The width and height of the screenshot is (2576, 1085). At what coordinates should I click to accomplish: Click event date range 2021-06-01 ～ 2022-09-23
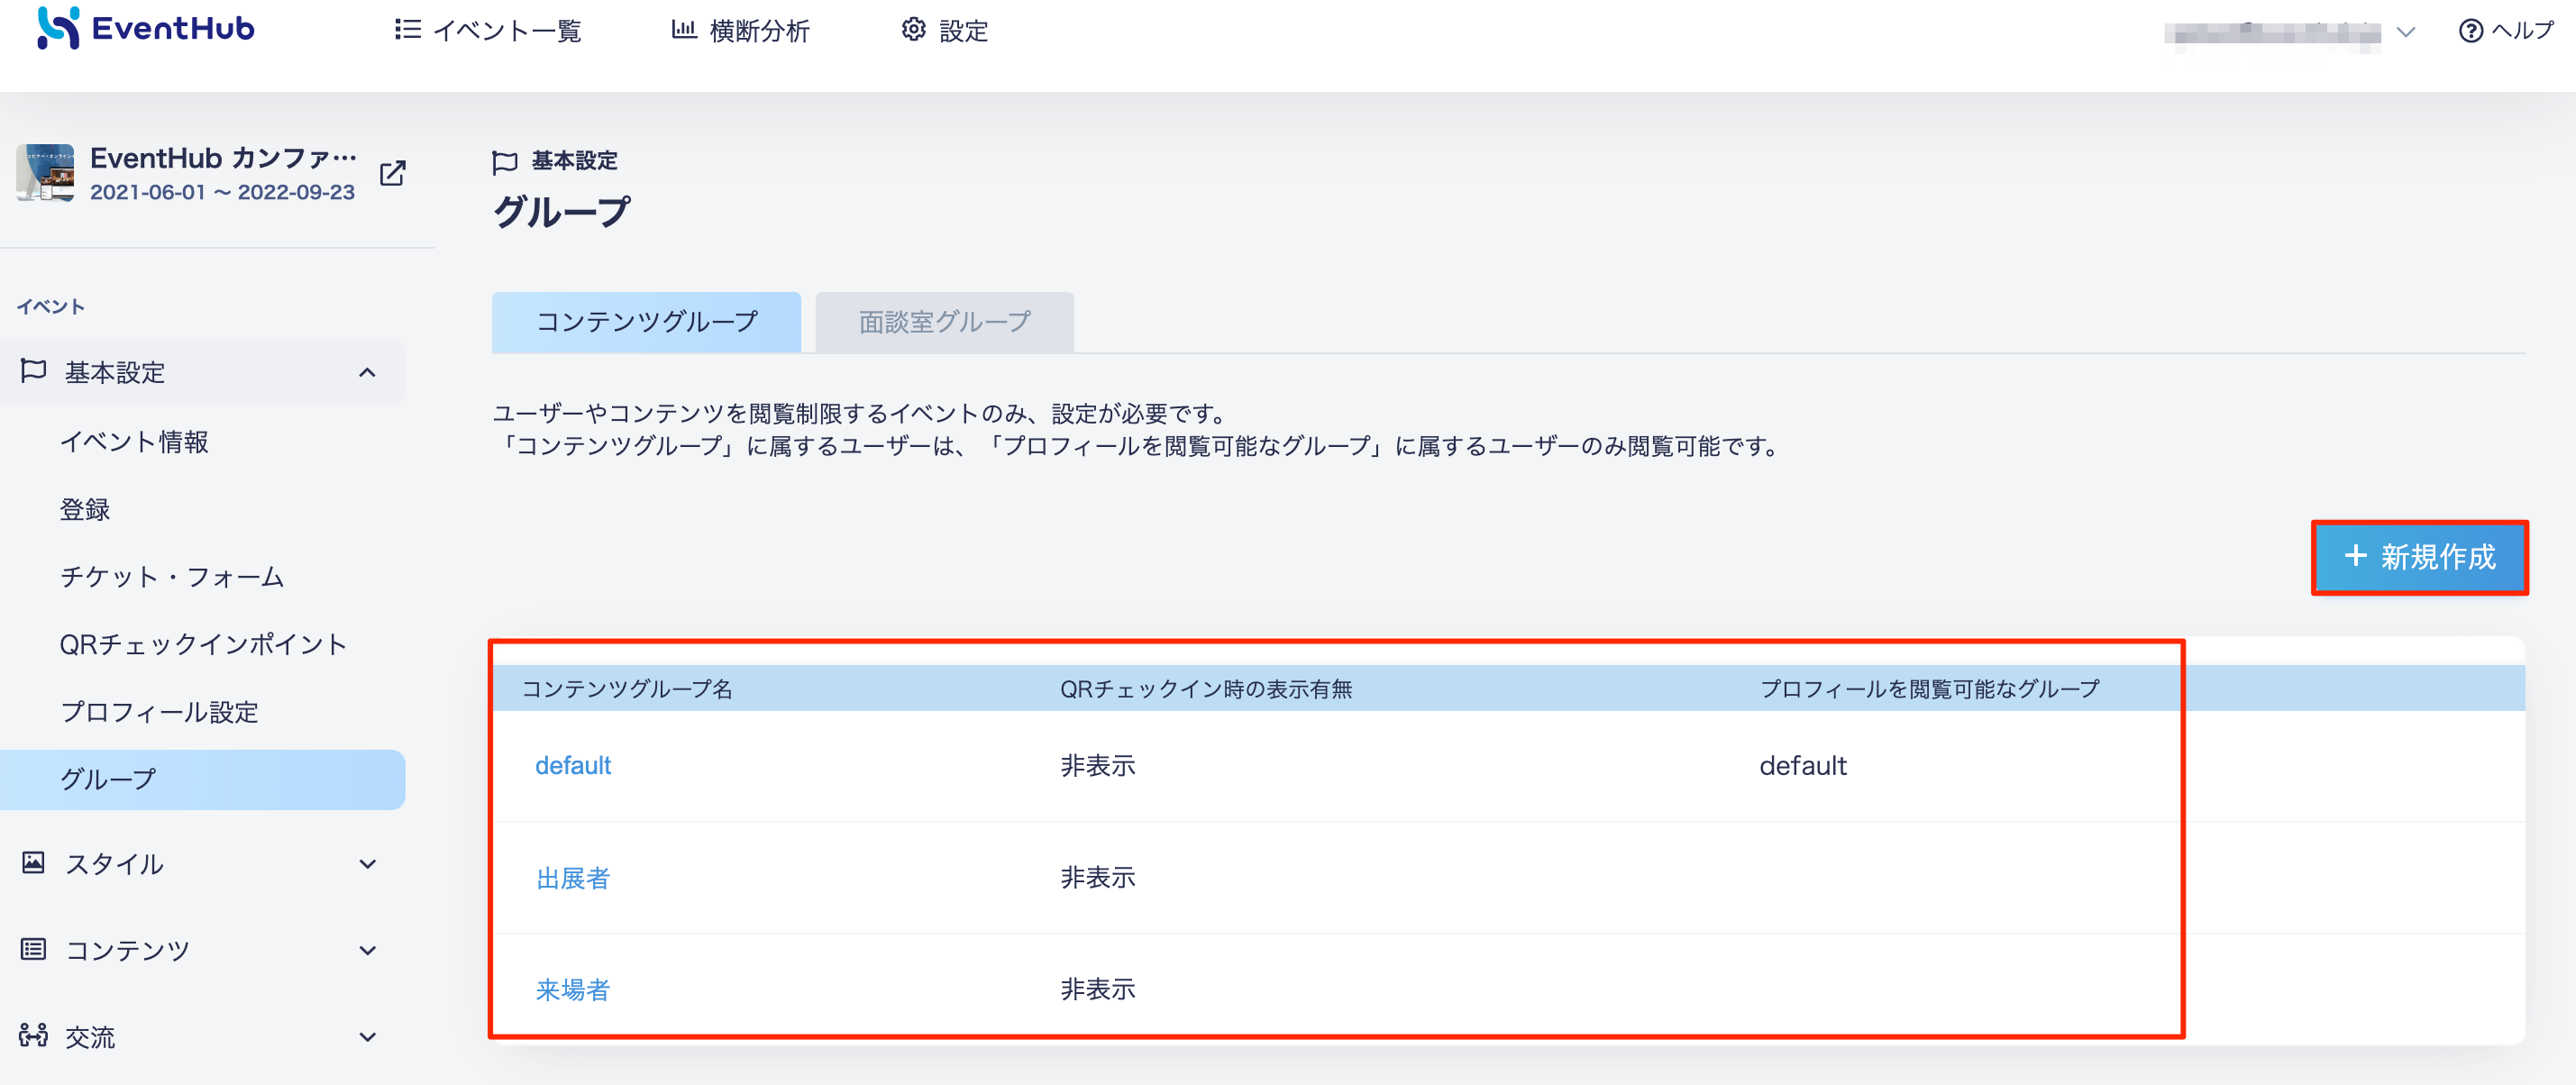[222, 192]
